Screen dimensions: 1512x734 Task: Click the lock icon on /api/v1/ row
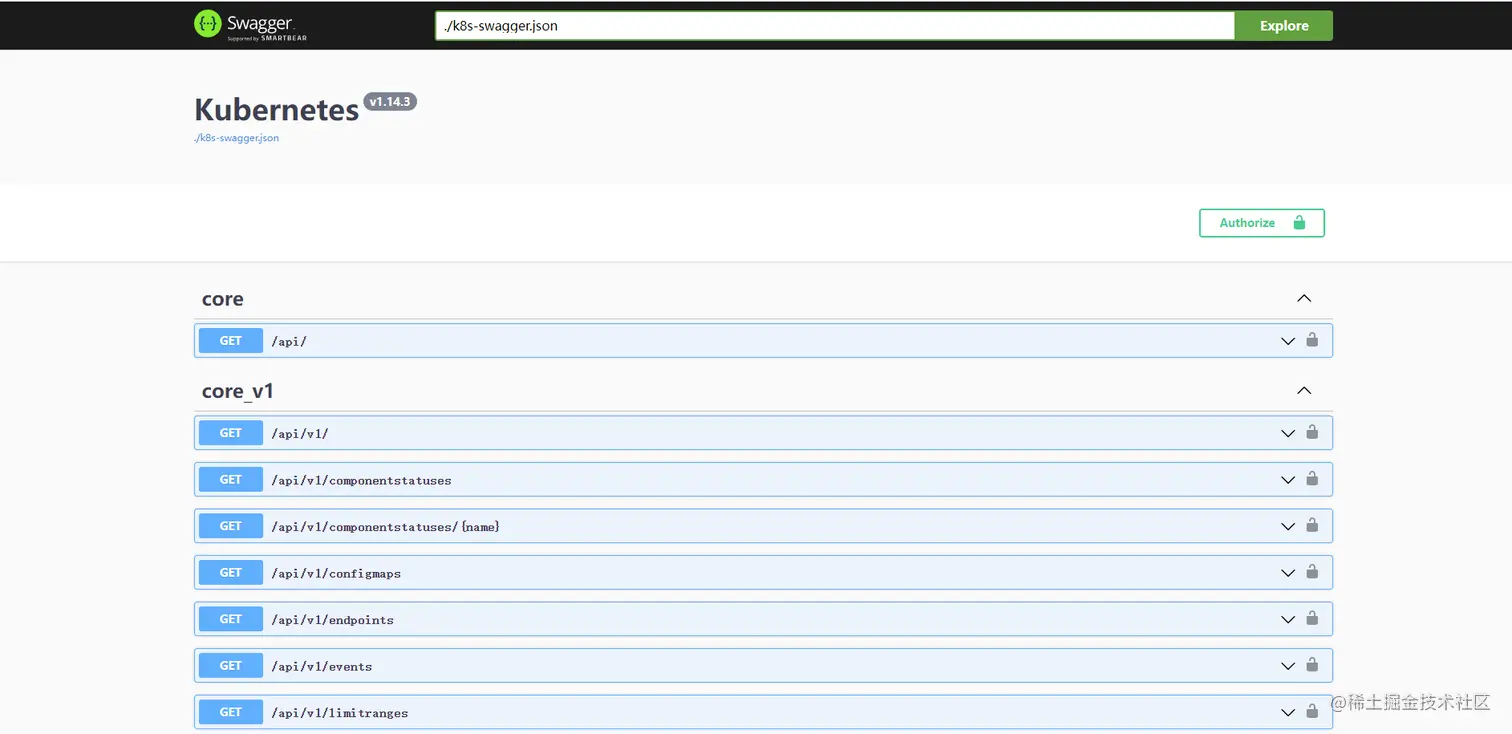pos(1312,432)
